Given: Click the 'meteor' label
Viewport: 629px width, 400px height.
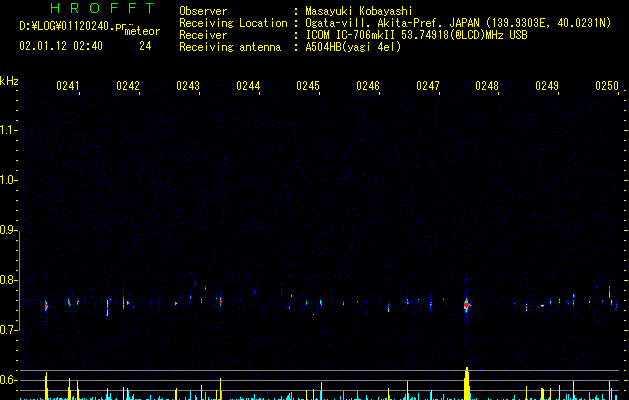Looking at the screenshot, I should pos(142,31).
